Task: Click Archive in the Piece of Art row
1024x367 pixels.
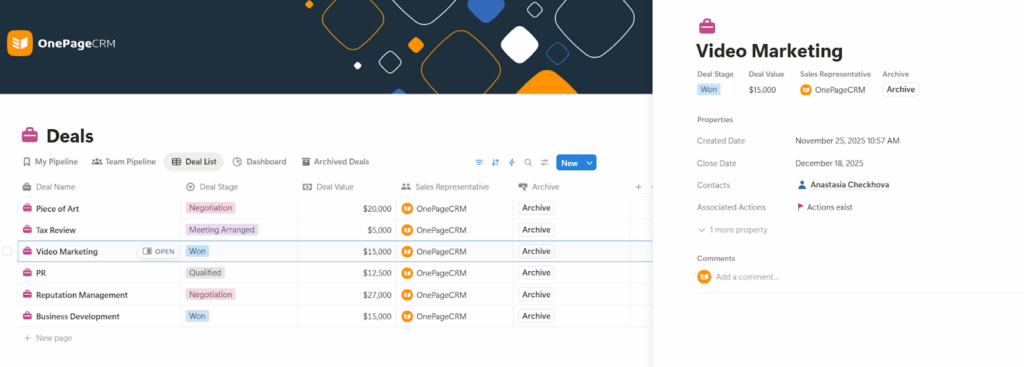Action: (x=536, y=208)
